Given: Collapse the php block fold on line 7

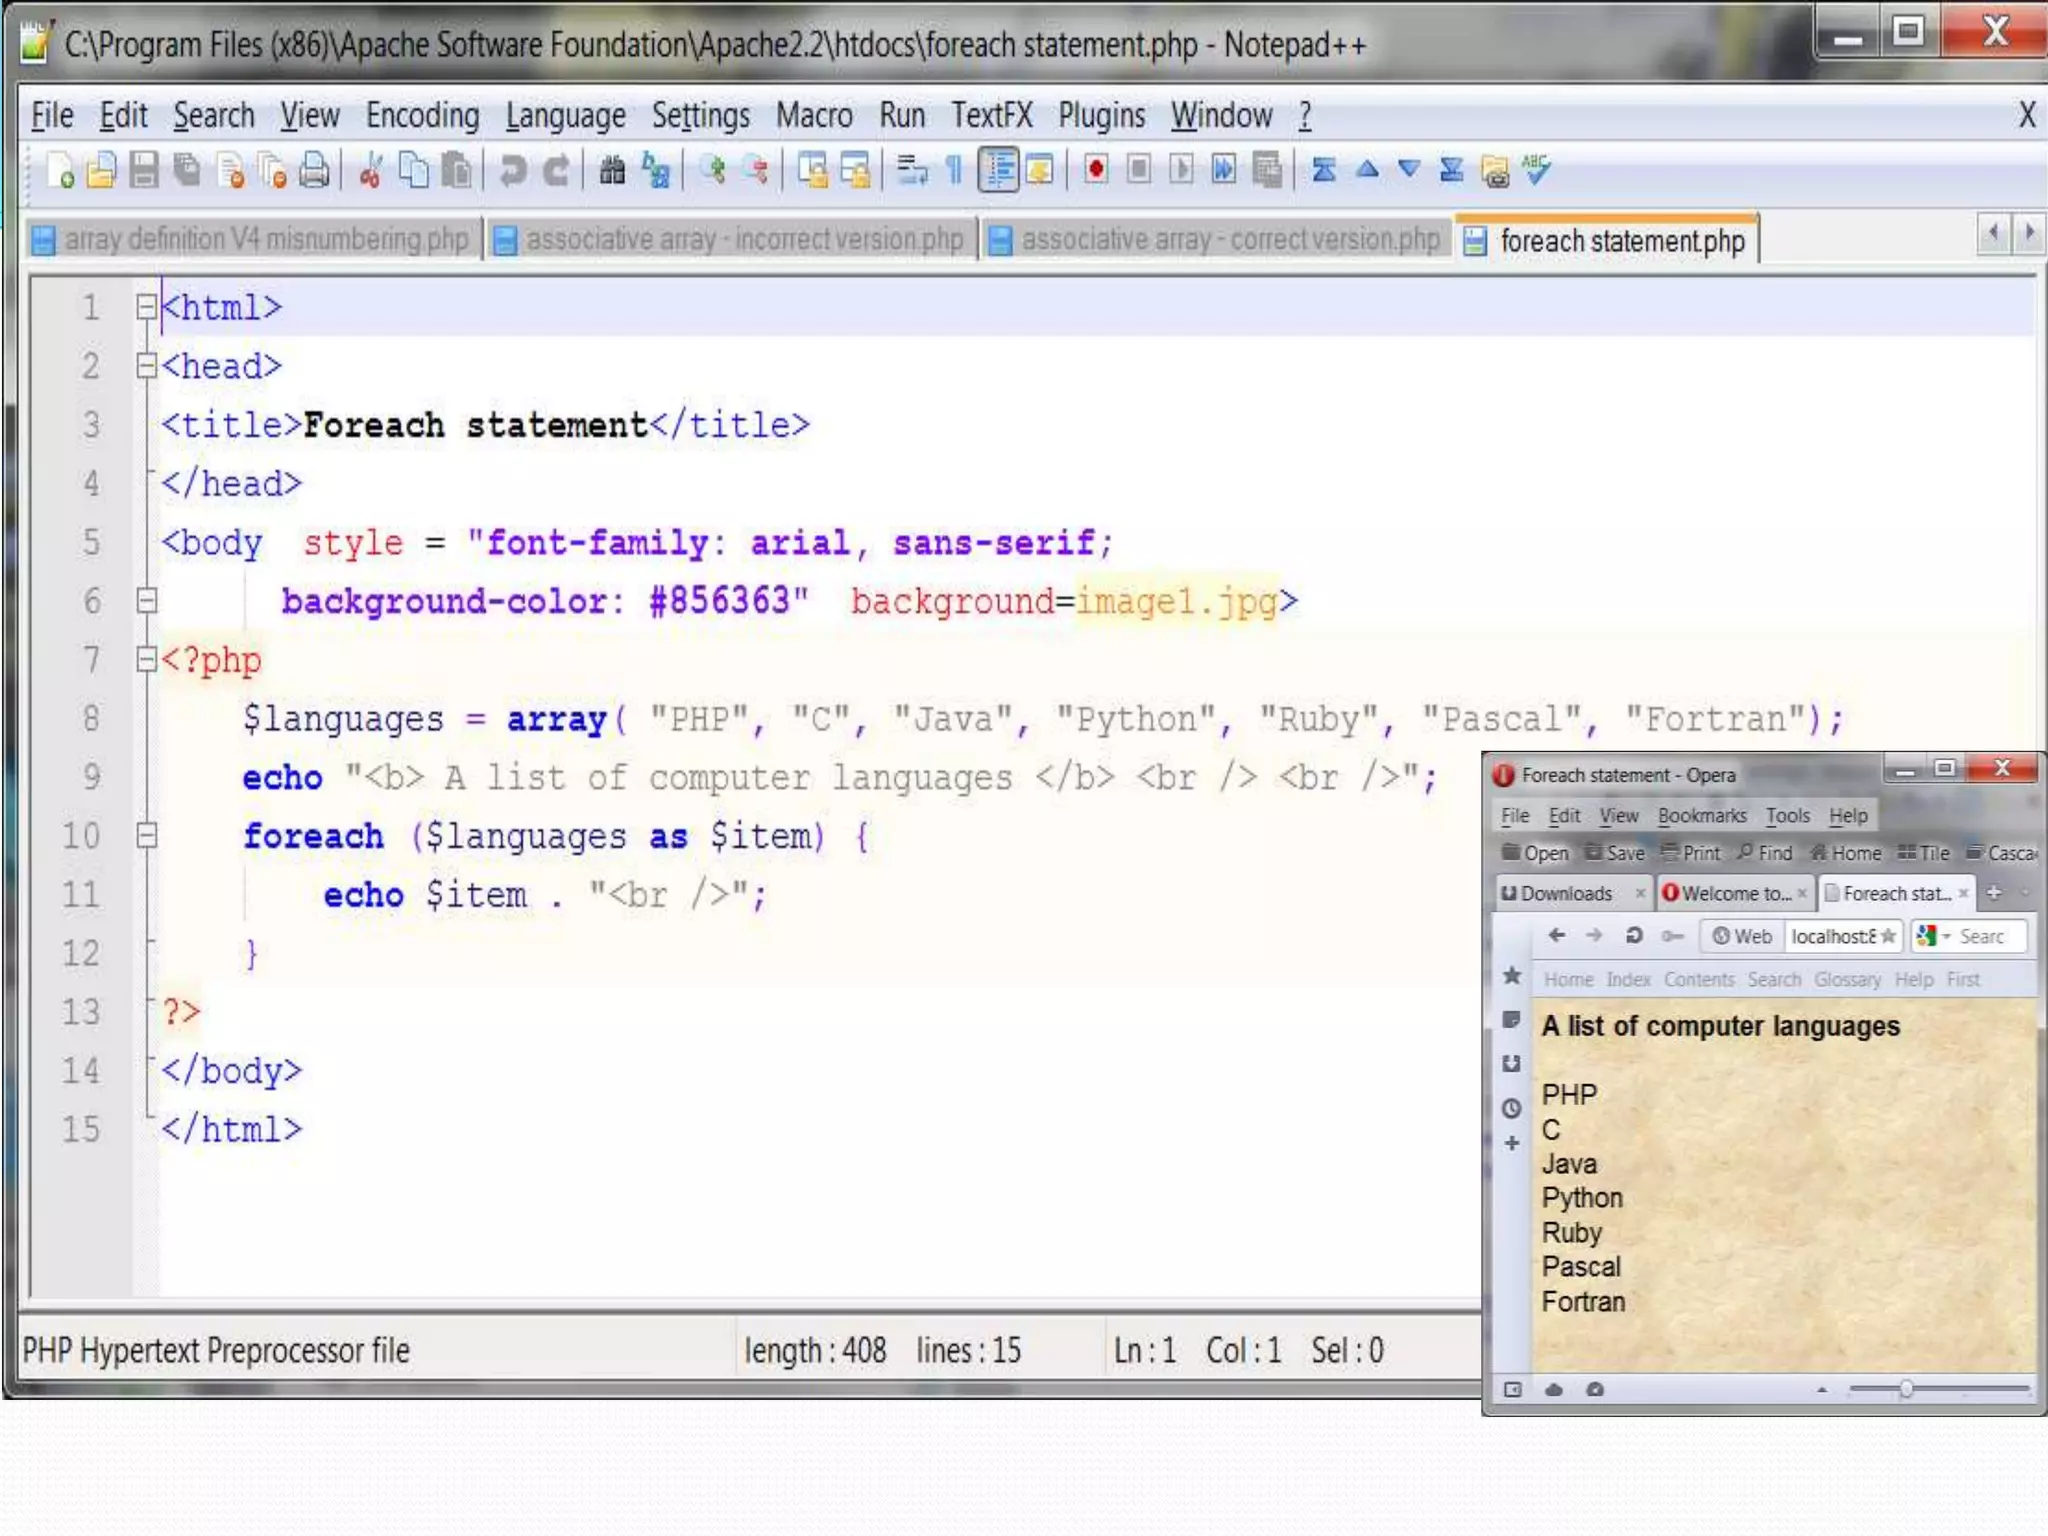Looking at the screenshot, I should click(x=147, y=660).
